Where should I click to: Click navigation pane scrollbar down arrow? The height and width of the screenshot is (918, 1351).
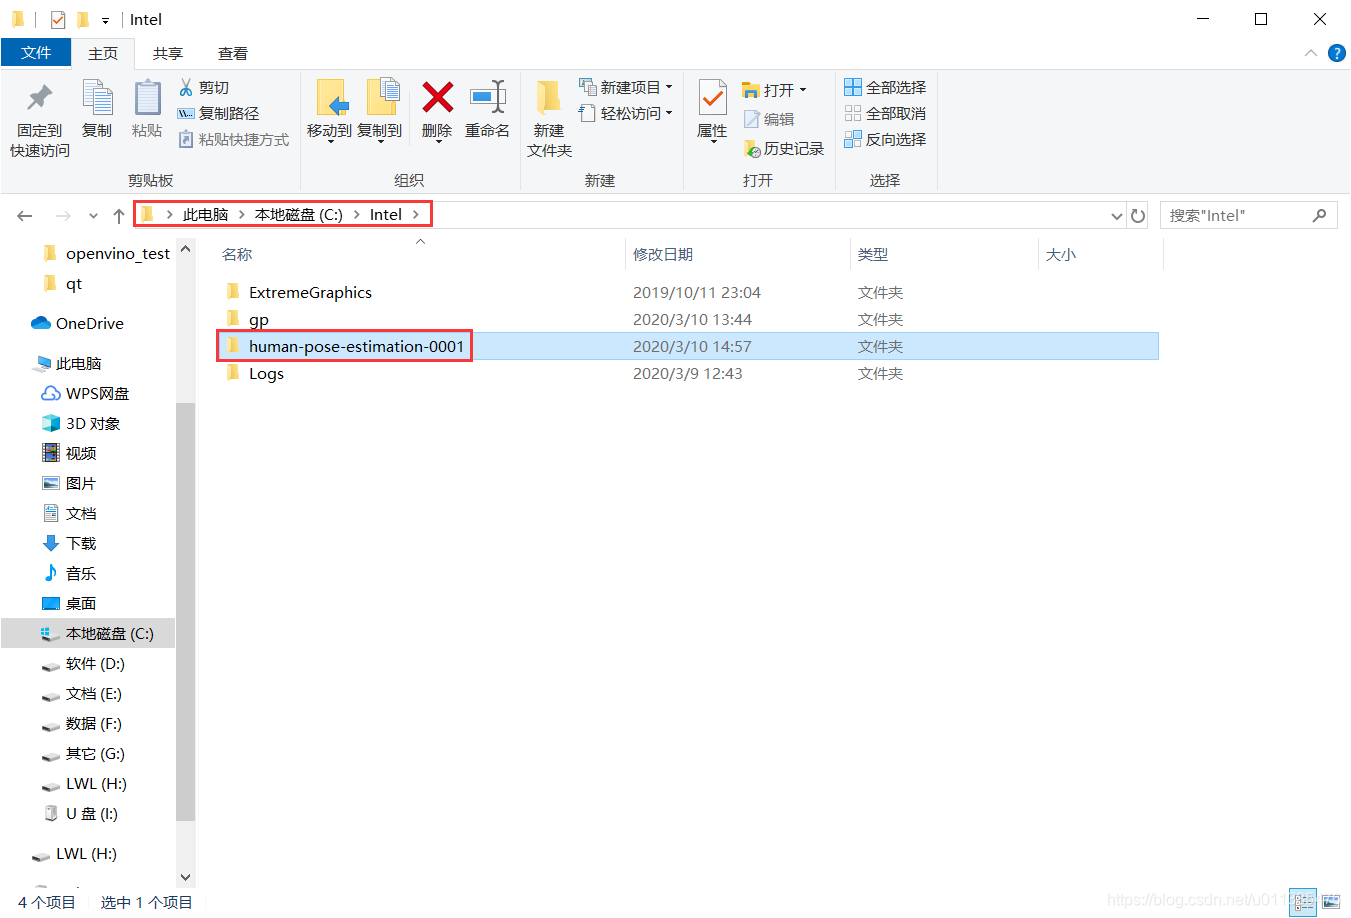click(x=185, y=877)
